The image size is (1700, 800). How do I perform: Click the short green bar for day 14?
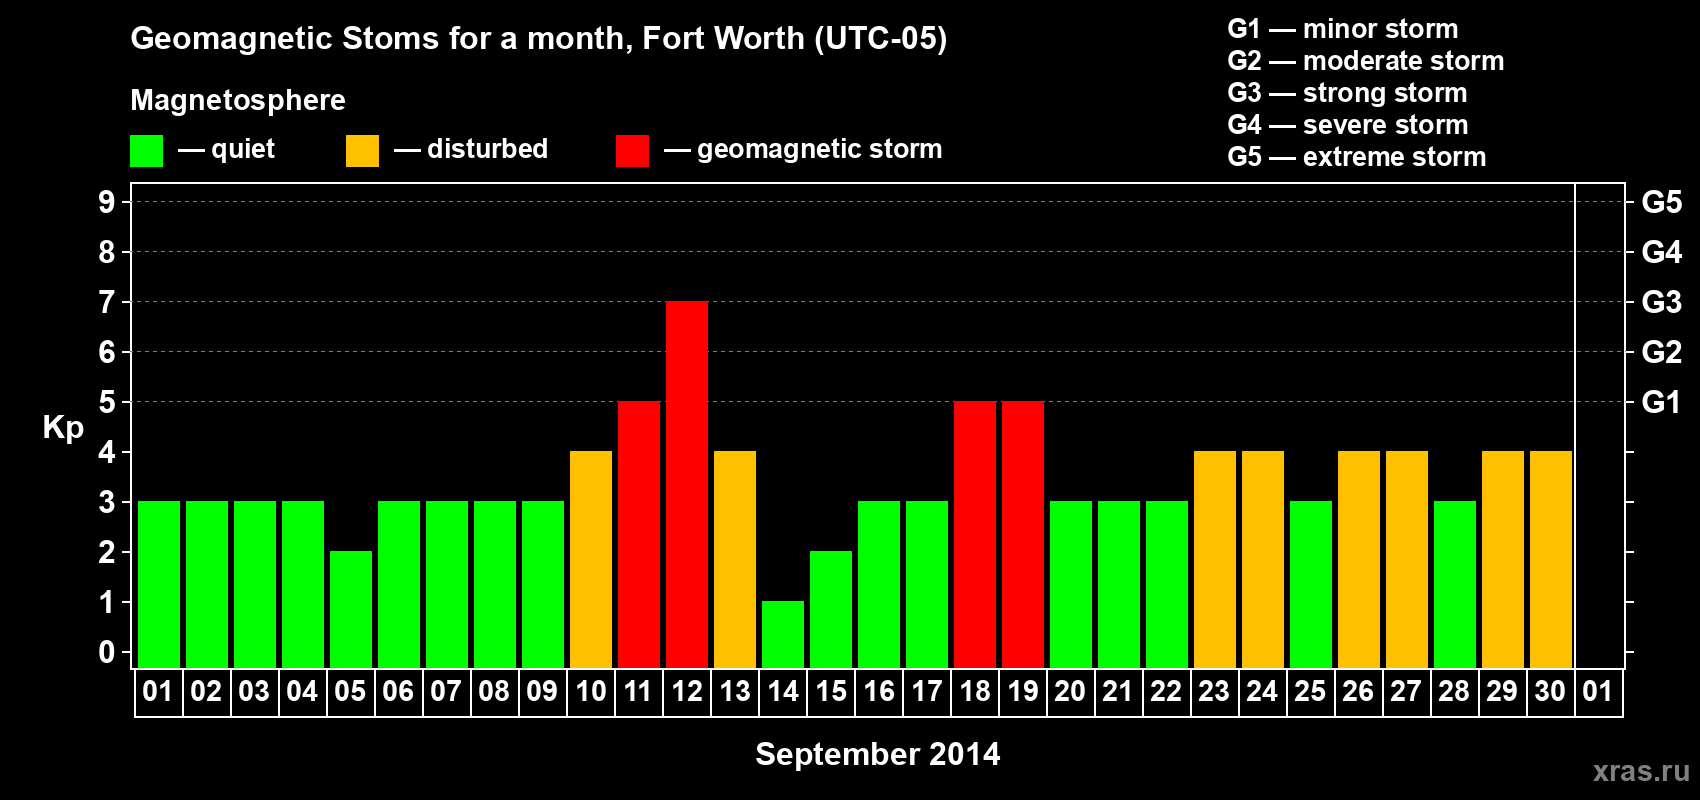[x=783, y=634]
